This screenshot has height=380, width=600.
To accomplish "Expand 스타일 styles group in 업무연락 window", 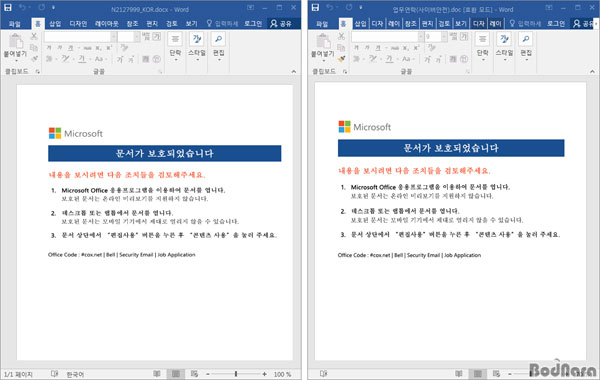I will [504, 47].
